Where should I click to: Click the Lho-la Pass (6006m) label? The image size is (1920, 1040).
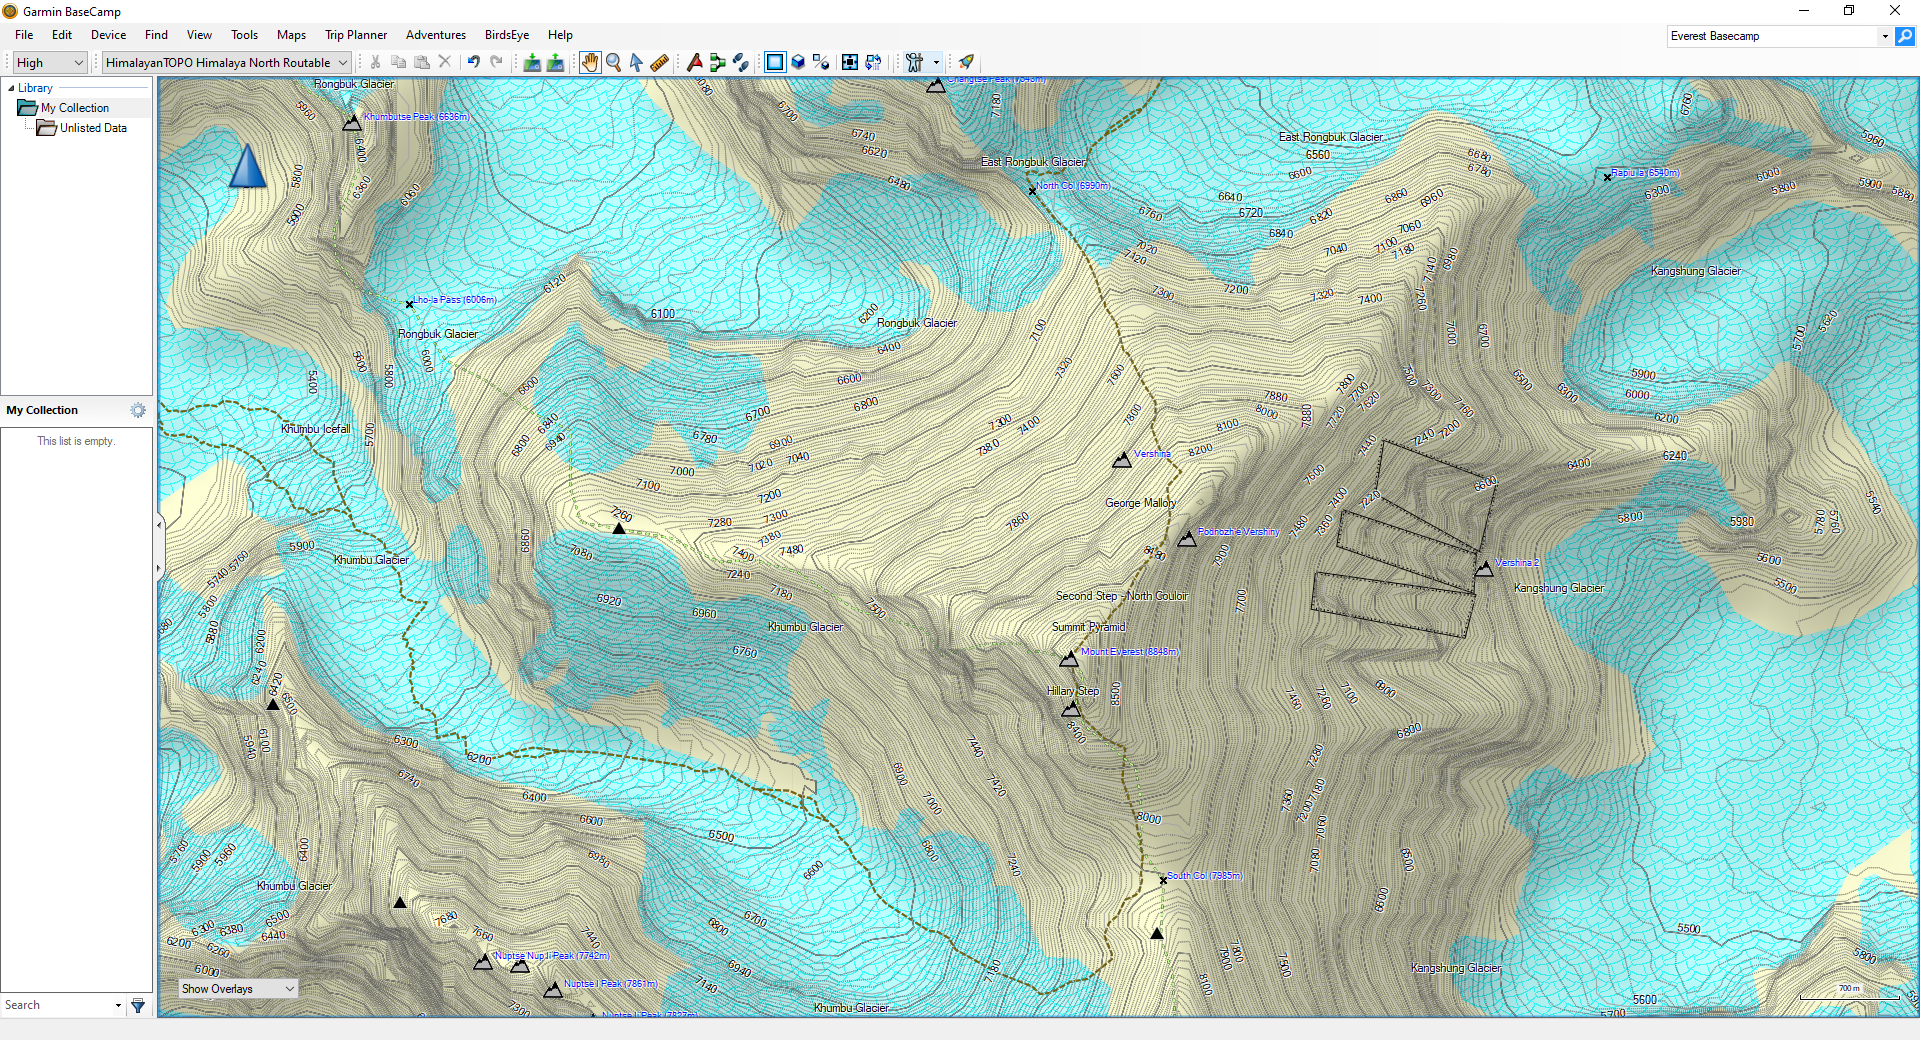[455, 300]
